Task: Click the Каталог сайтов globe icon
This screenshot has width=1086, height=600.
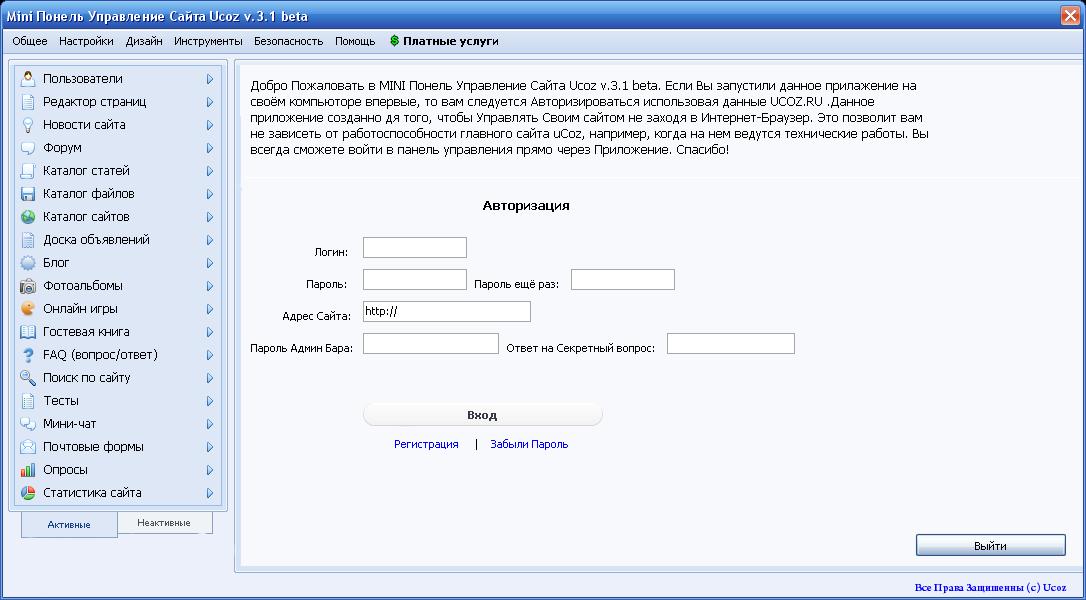Action: (28, 217)
